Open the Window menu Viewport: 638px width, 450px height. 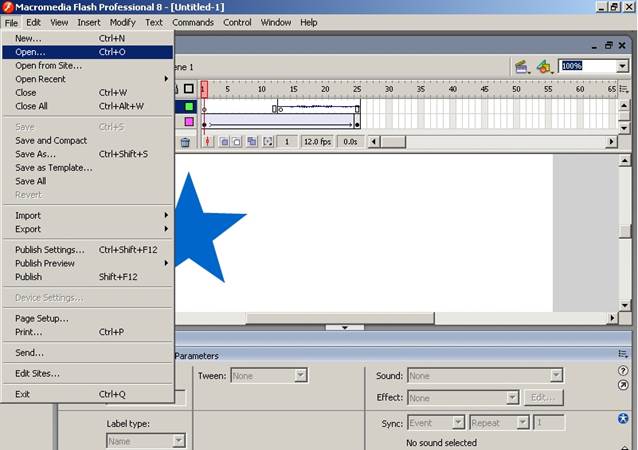coord(276,23)
